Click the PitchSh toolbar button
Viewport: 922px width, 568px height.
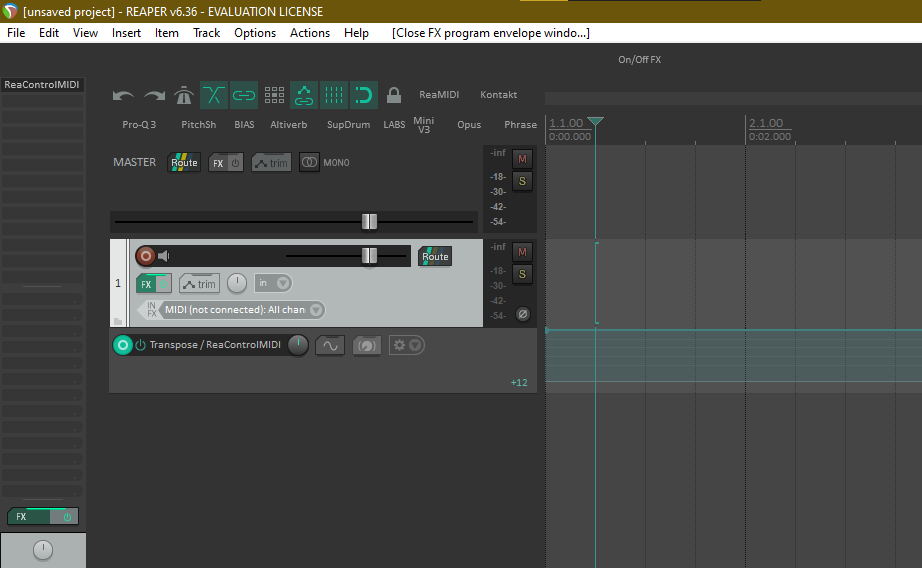pyautogui.click(x=199, y=125)
